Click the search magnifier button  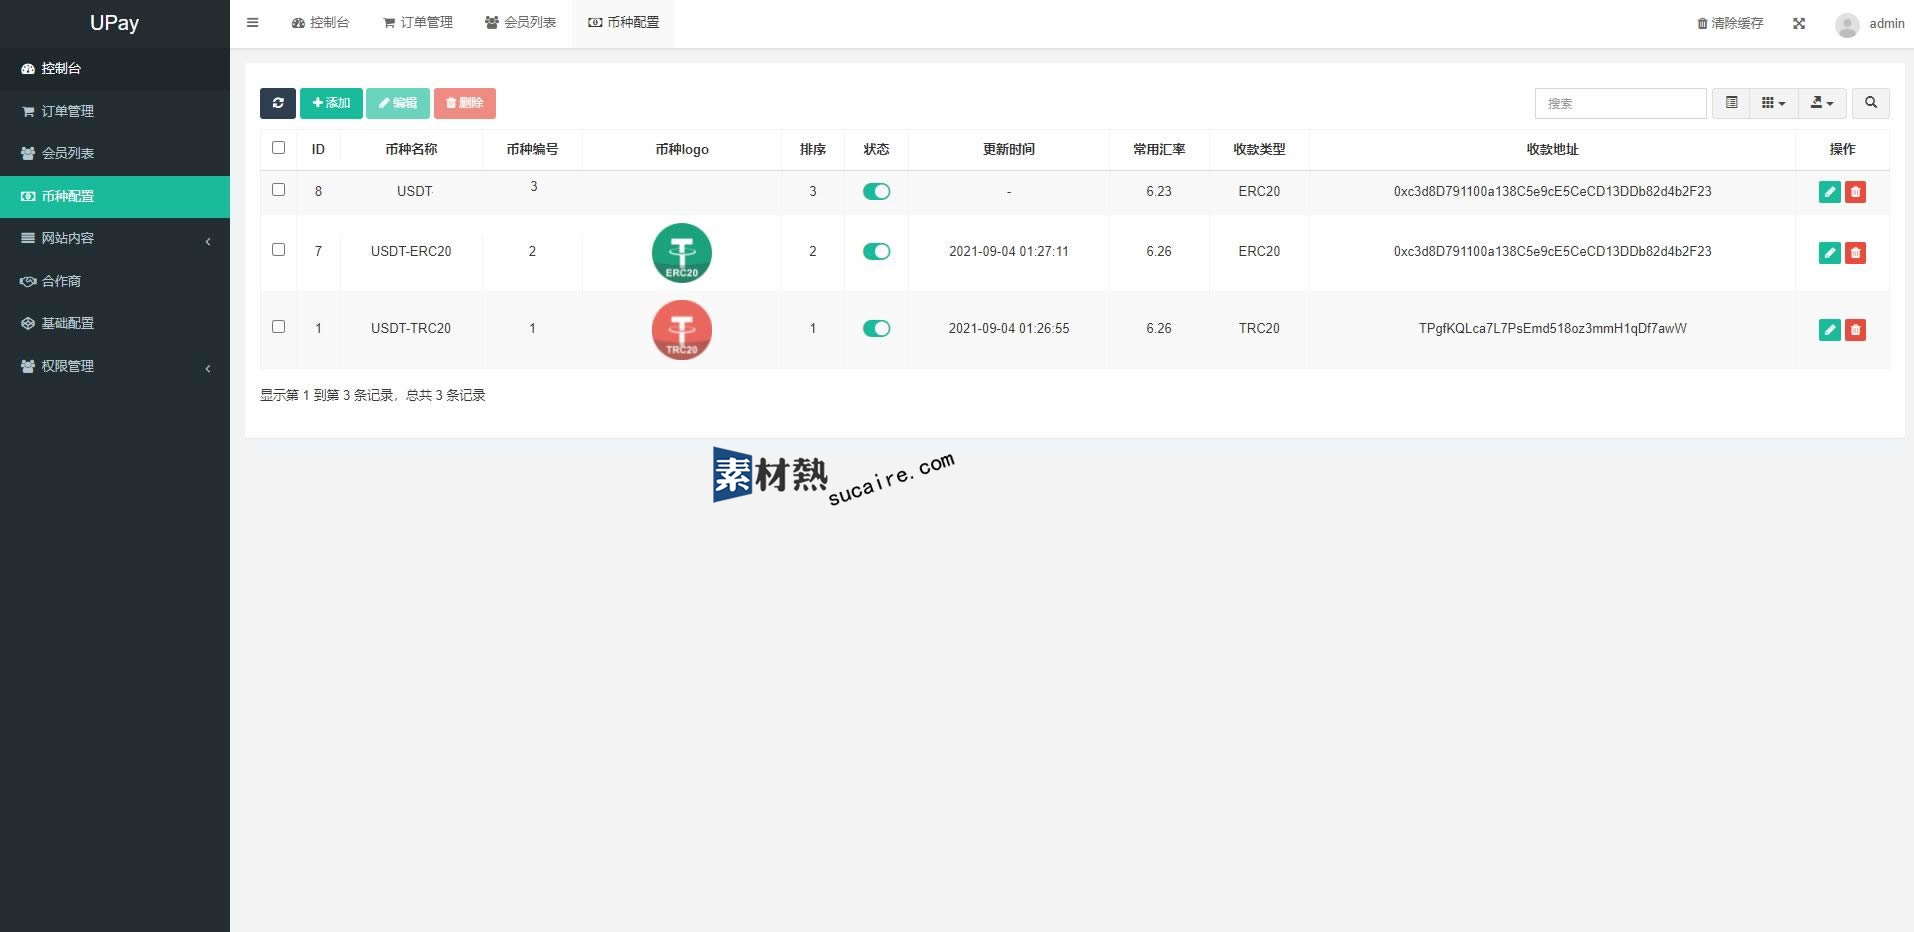1870,103
